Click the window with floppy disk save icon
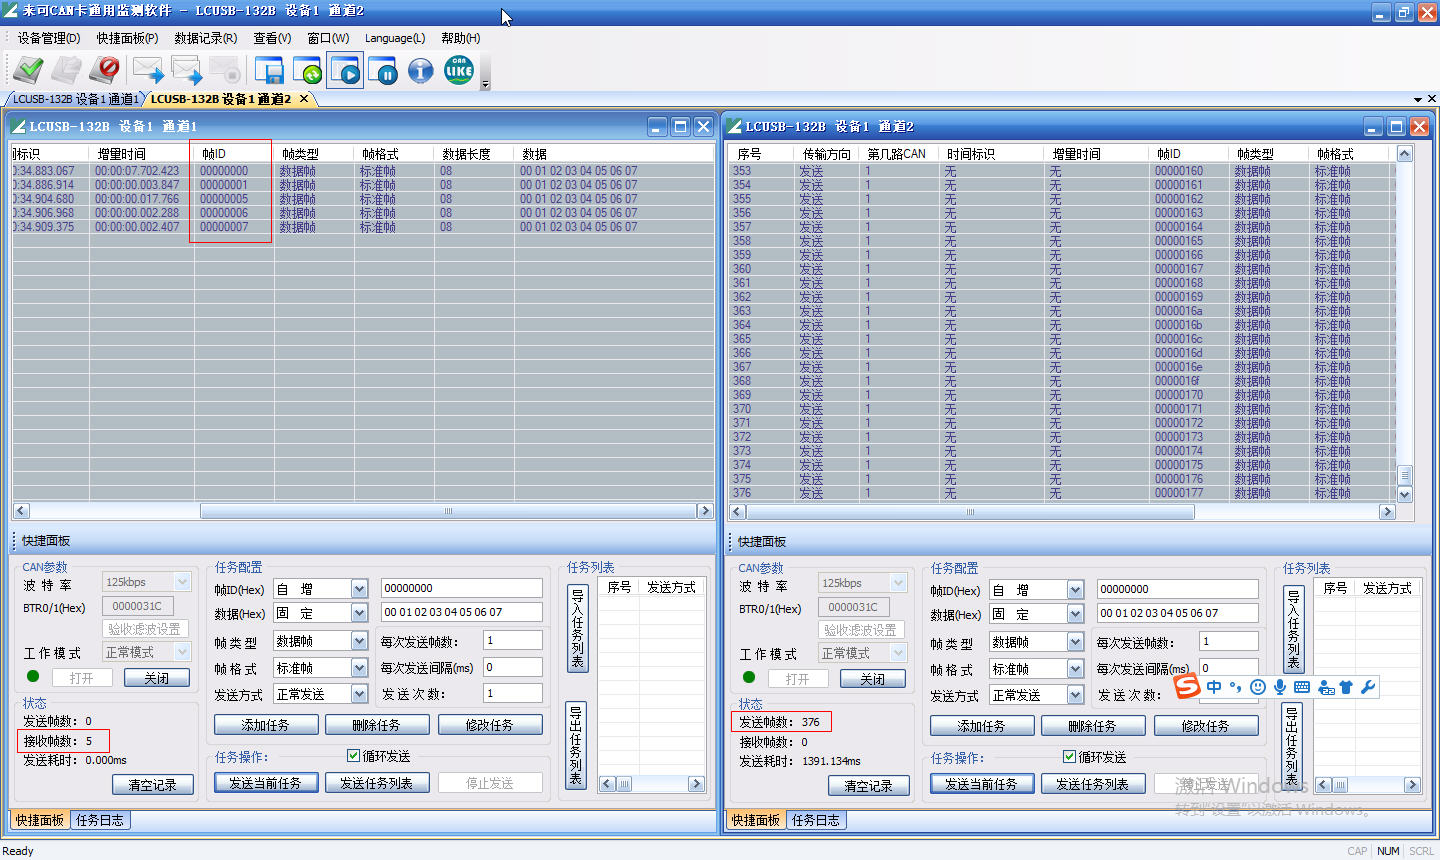Screen dimensions: 1440x860 coord(269,70)
